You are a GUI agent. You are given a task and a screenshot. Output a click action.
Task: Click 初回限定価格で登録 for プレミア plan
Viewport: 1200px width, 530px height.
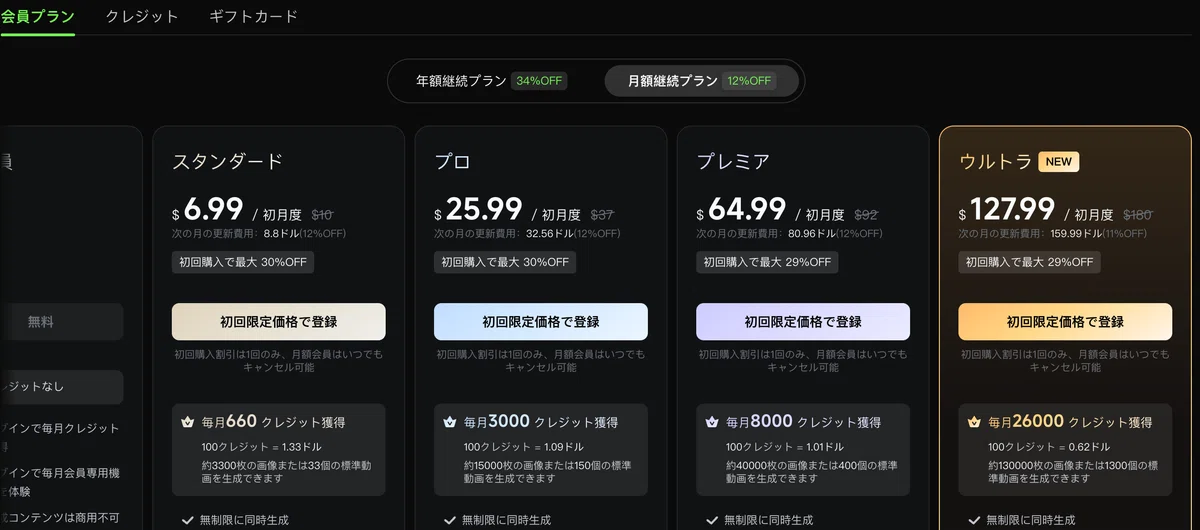click(803, 322)
